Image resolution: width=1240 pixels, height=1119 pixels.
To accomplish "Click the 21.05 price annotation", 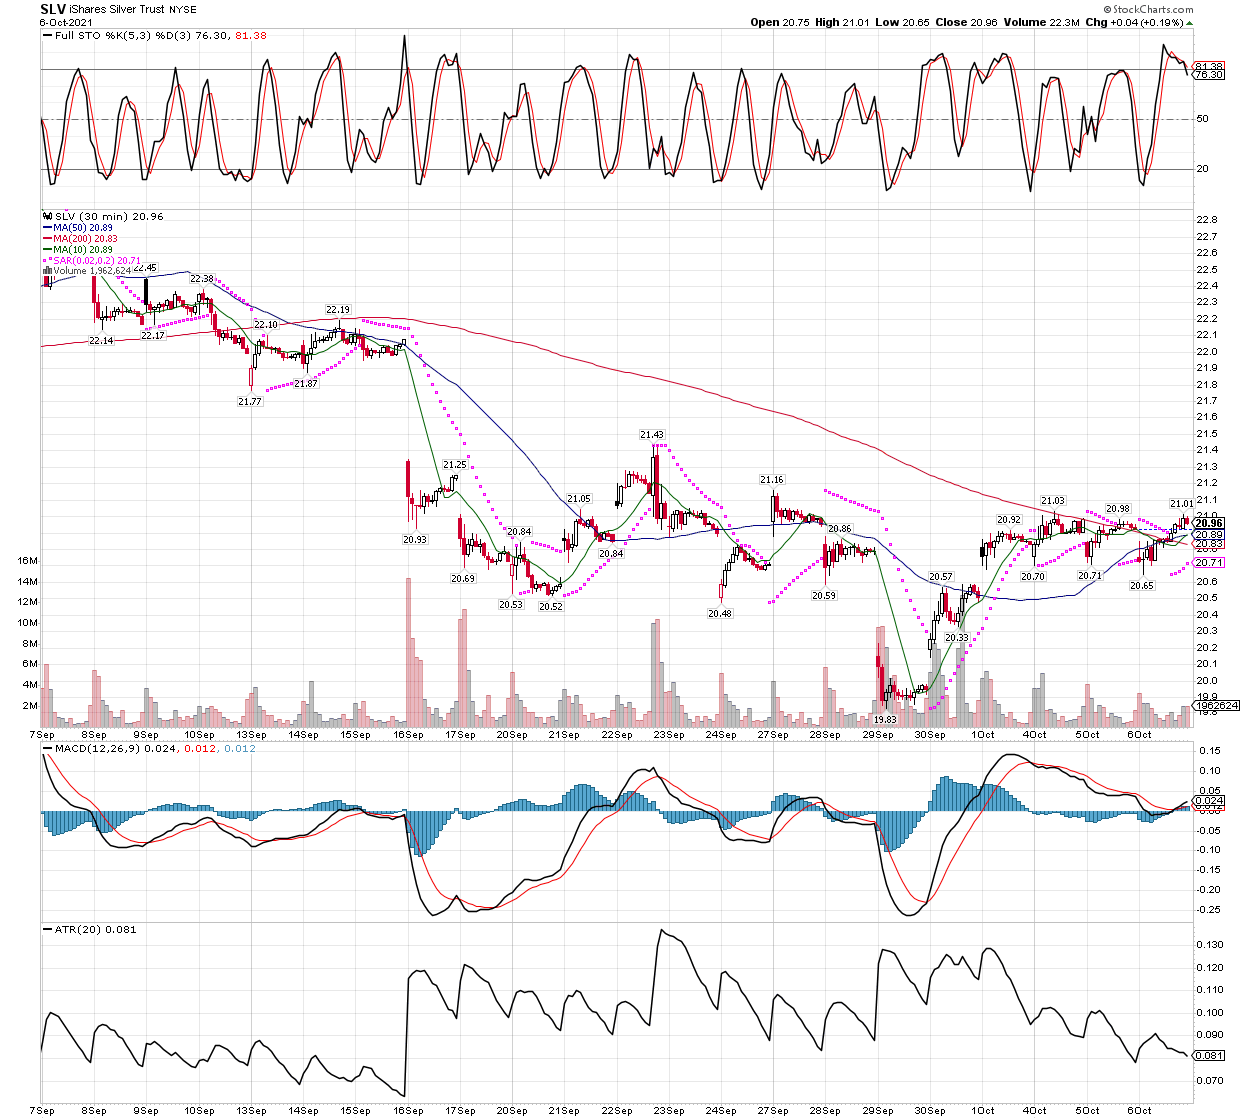I will (x=579, y=499).
